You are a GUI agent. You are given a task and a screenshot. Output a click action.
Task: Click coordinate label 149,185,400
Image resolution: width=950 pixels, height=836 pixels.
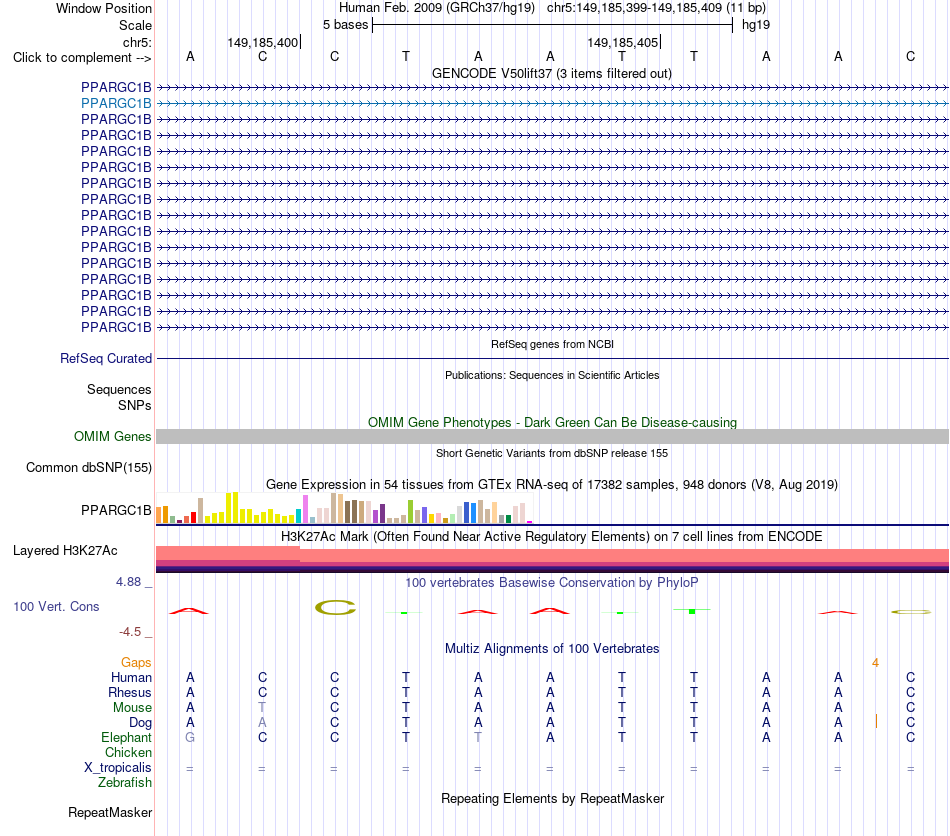(263, 42)
